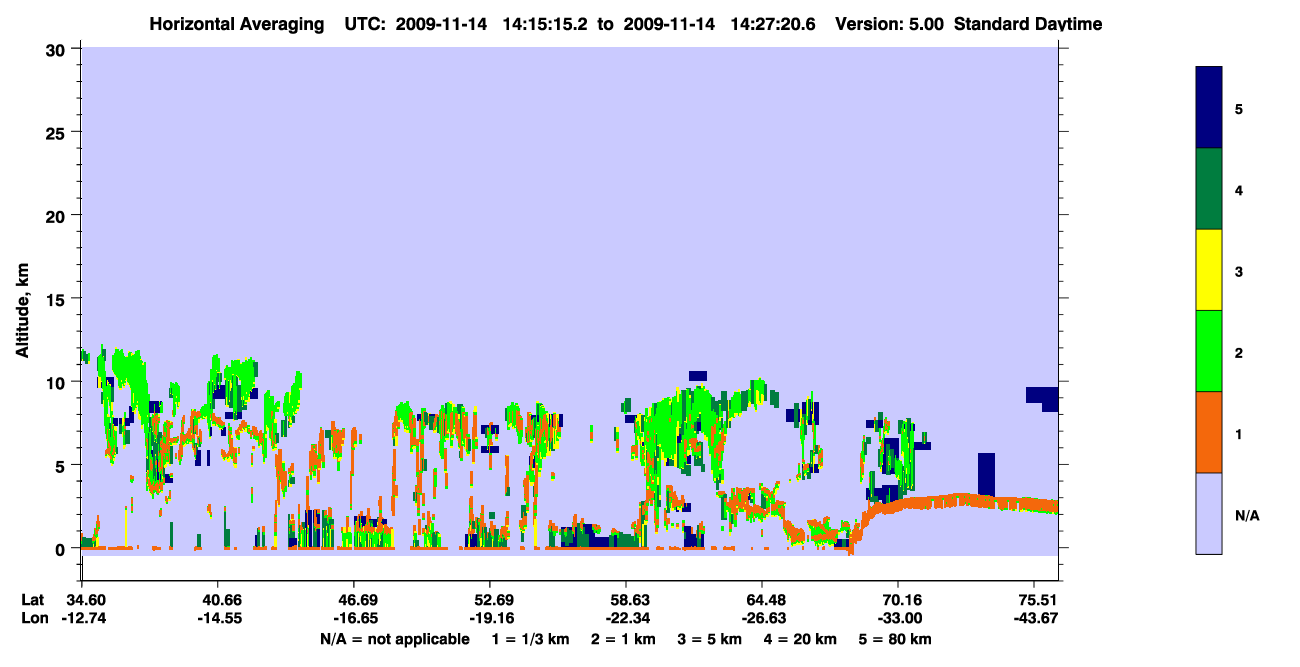Image resolution: width=1300 pixels, height=667 pixels.
Task: Click the color bar number label 2
Action: 1239,352
